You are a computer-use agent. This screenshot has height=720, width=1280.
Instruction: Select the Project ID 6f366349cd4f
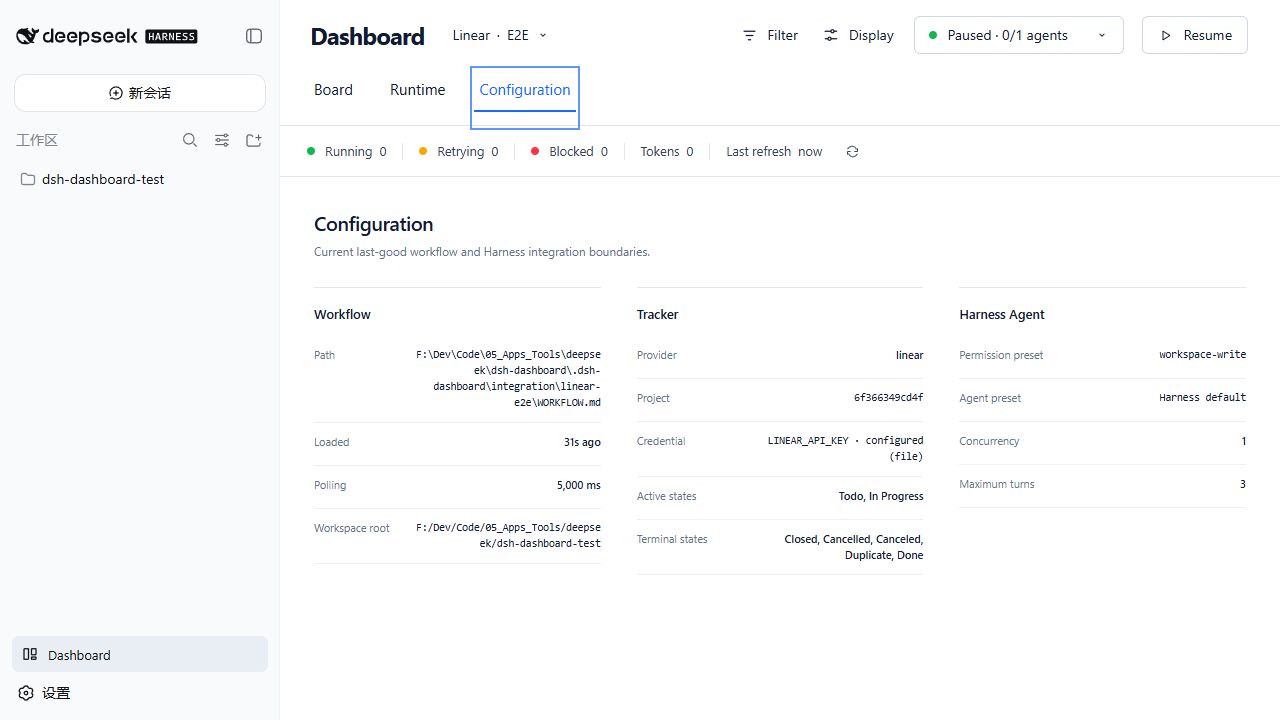point(889,398)
